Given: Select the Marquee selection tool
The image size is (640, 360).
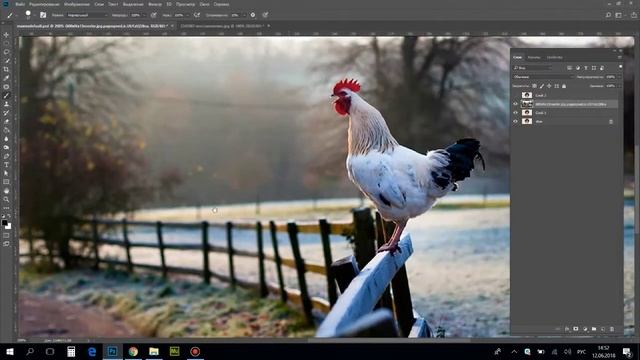Looking at the screenshot, I should pyautogui.click(x=6, y=44).
